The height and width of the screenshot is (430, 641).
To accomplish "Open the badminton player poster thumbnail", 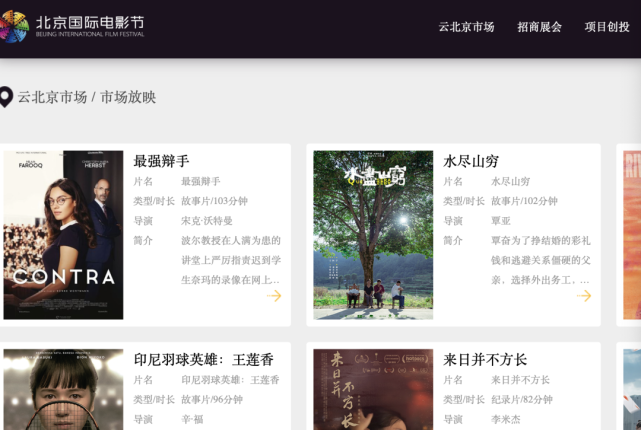I will pos(63,390).
